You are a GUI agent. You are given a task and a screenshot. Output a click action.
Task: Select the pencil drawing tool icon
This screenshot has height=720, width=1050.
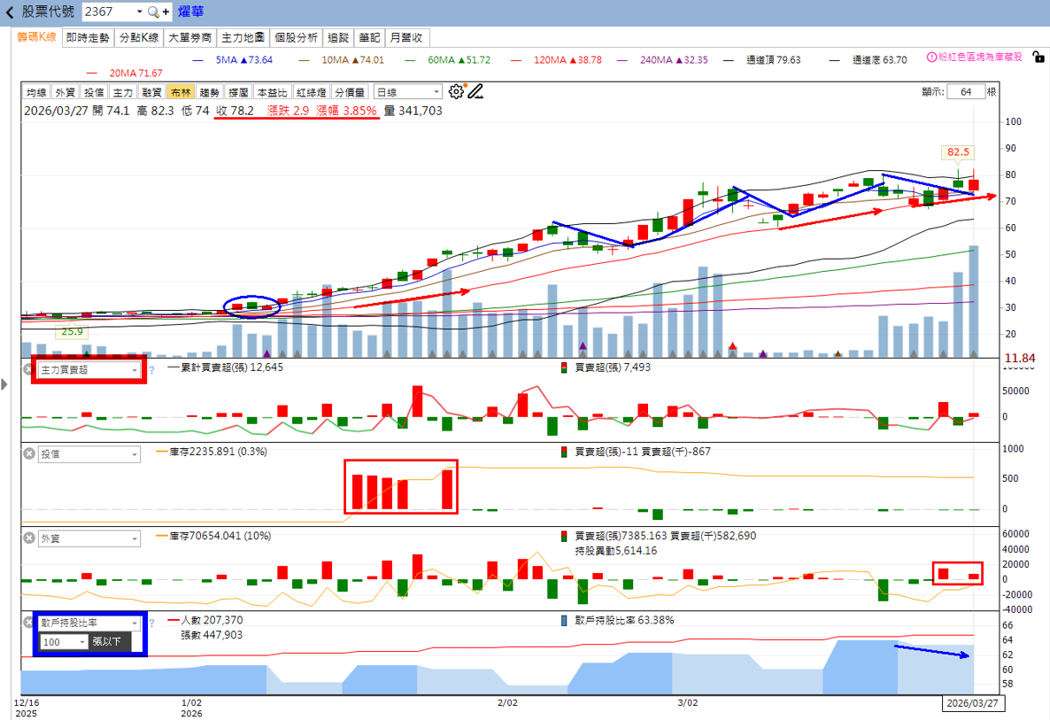(475, 92)
